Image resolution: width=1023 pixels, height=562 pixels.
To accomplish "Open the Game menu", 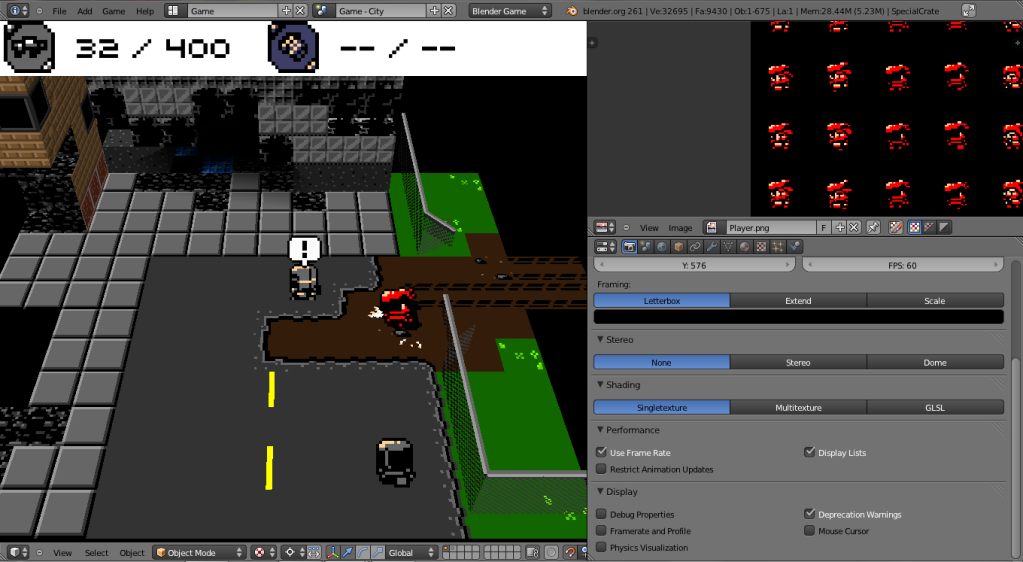I will 114,11.
